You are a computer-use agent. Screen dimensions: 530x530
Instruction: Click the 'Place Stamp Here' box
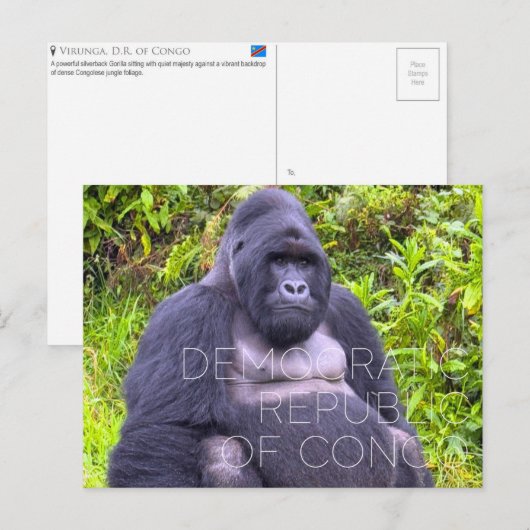(x=418, y=74)
